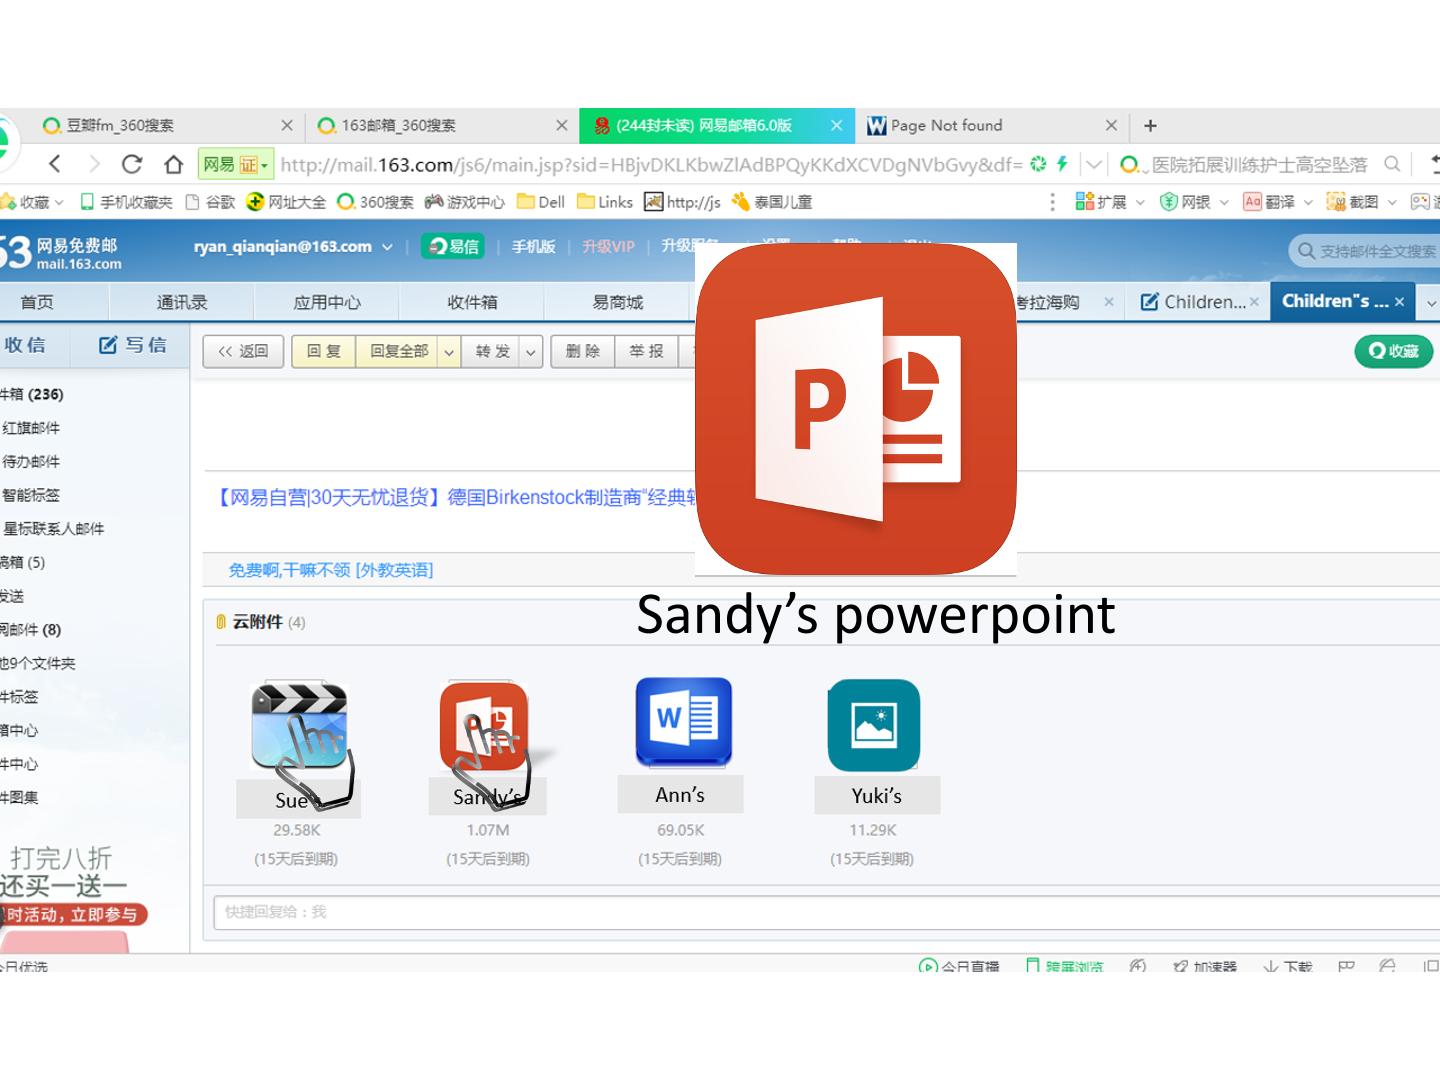Open the 收件箱 inbox tab
1440x1080 pixels.
[x=472, y=302]
